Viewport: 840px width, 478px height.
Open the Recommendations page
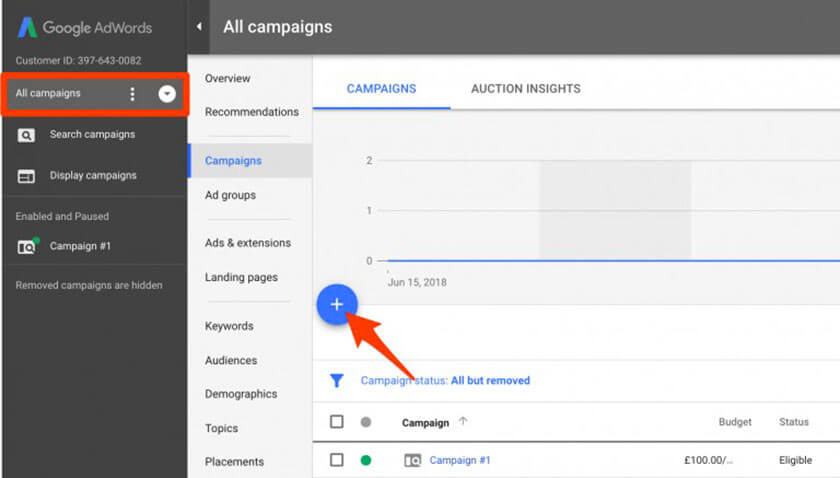tap(251, 112)
